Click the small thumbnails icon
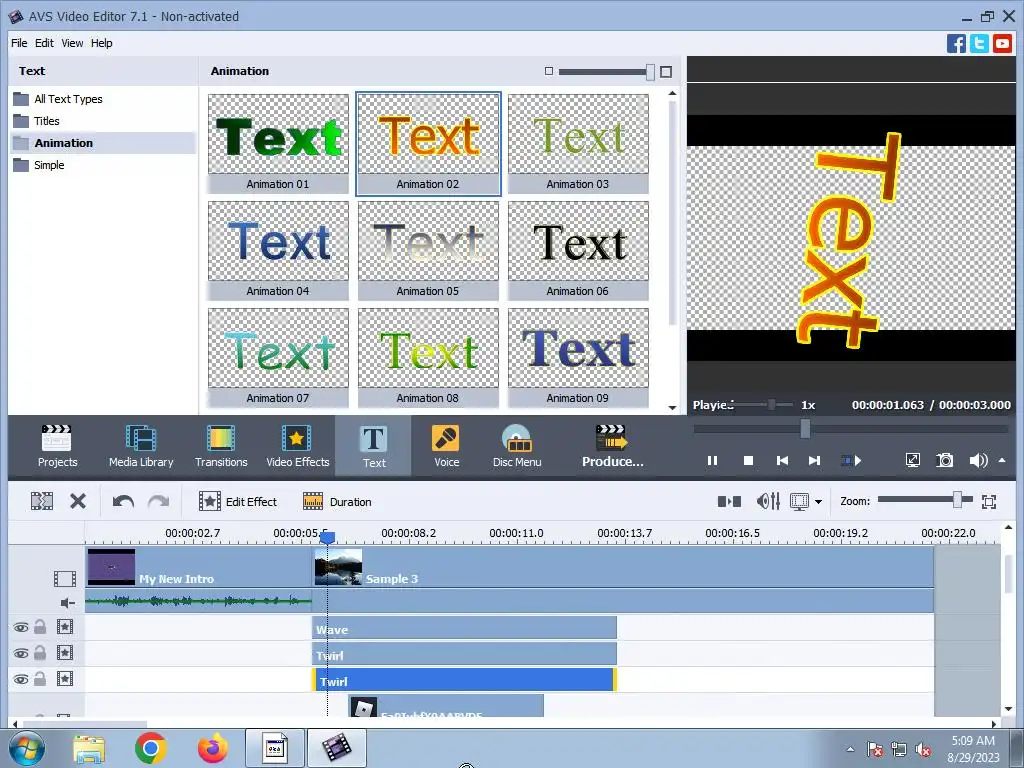This screenshot has height=768, width=1024. point(549,71)
